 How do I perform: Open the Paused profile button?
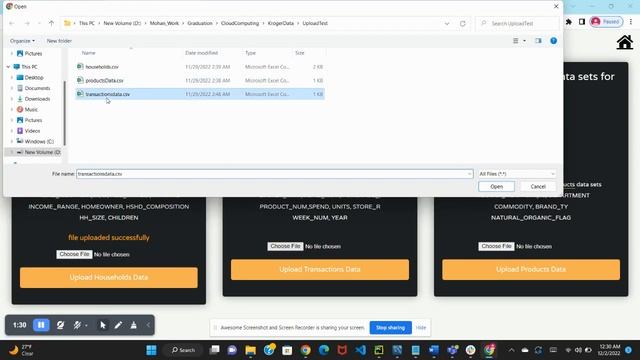pyautogui.click(x=606, y=22)
